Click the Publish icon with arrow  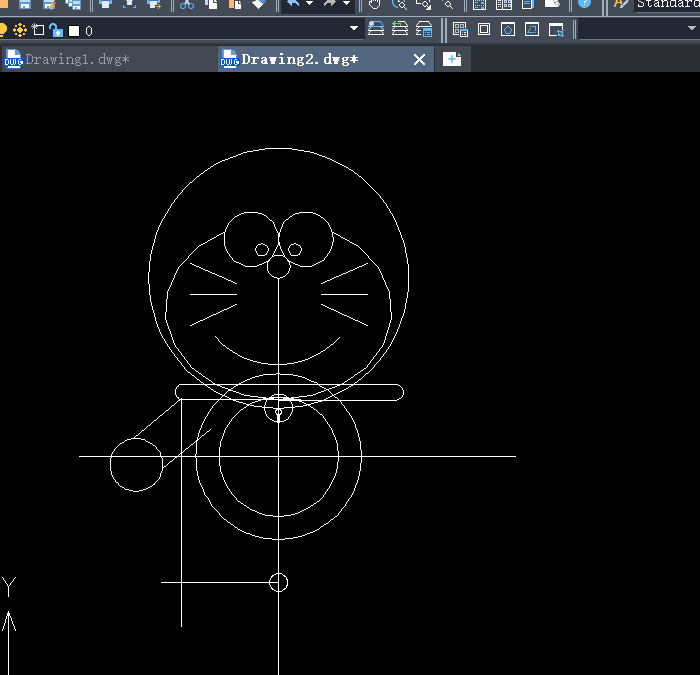(154, 4)
